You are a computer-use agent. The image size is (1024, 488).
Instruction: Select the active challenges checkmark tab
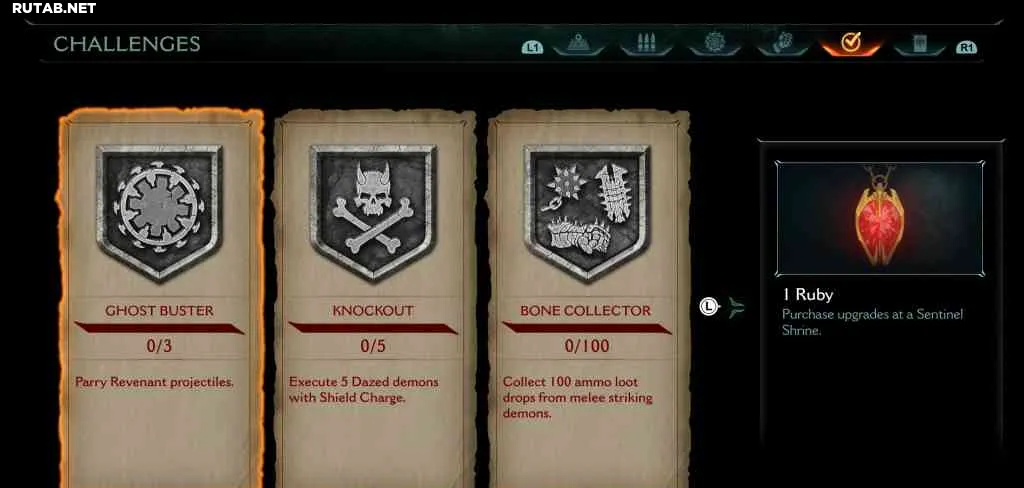tap(850, 43)
